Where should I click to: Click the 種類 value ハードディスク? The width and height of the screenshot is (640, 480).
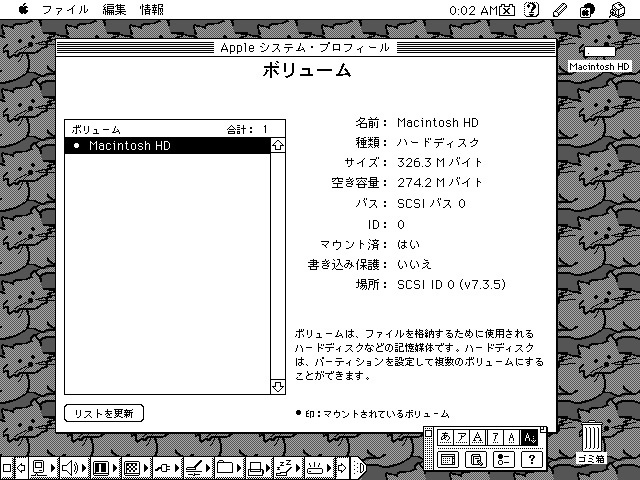438,142
